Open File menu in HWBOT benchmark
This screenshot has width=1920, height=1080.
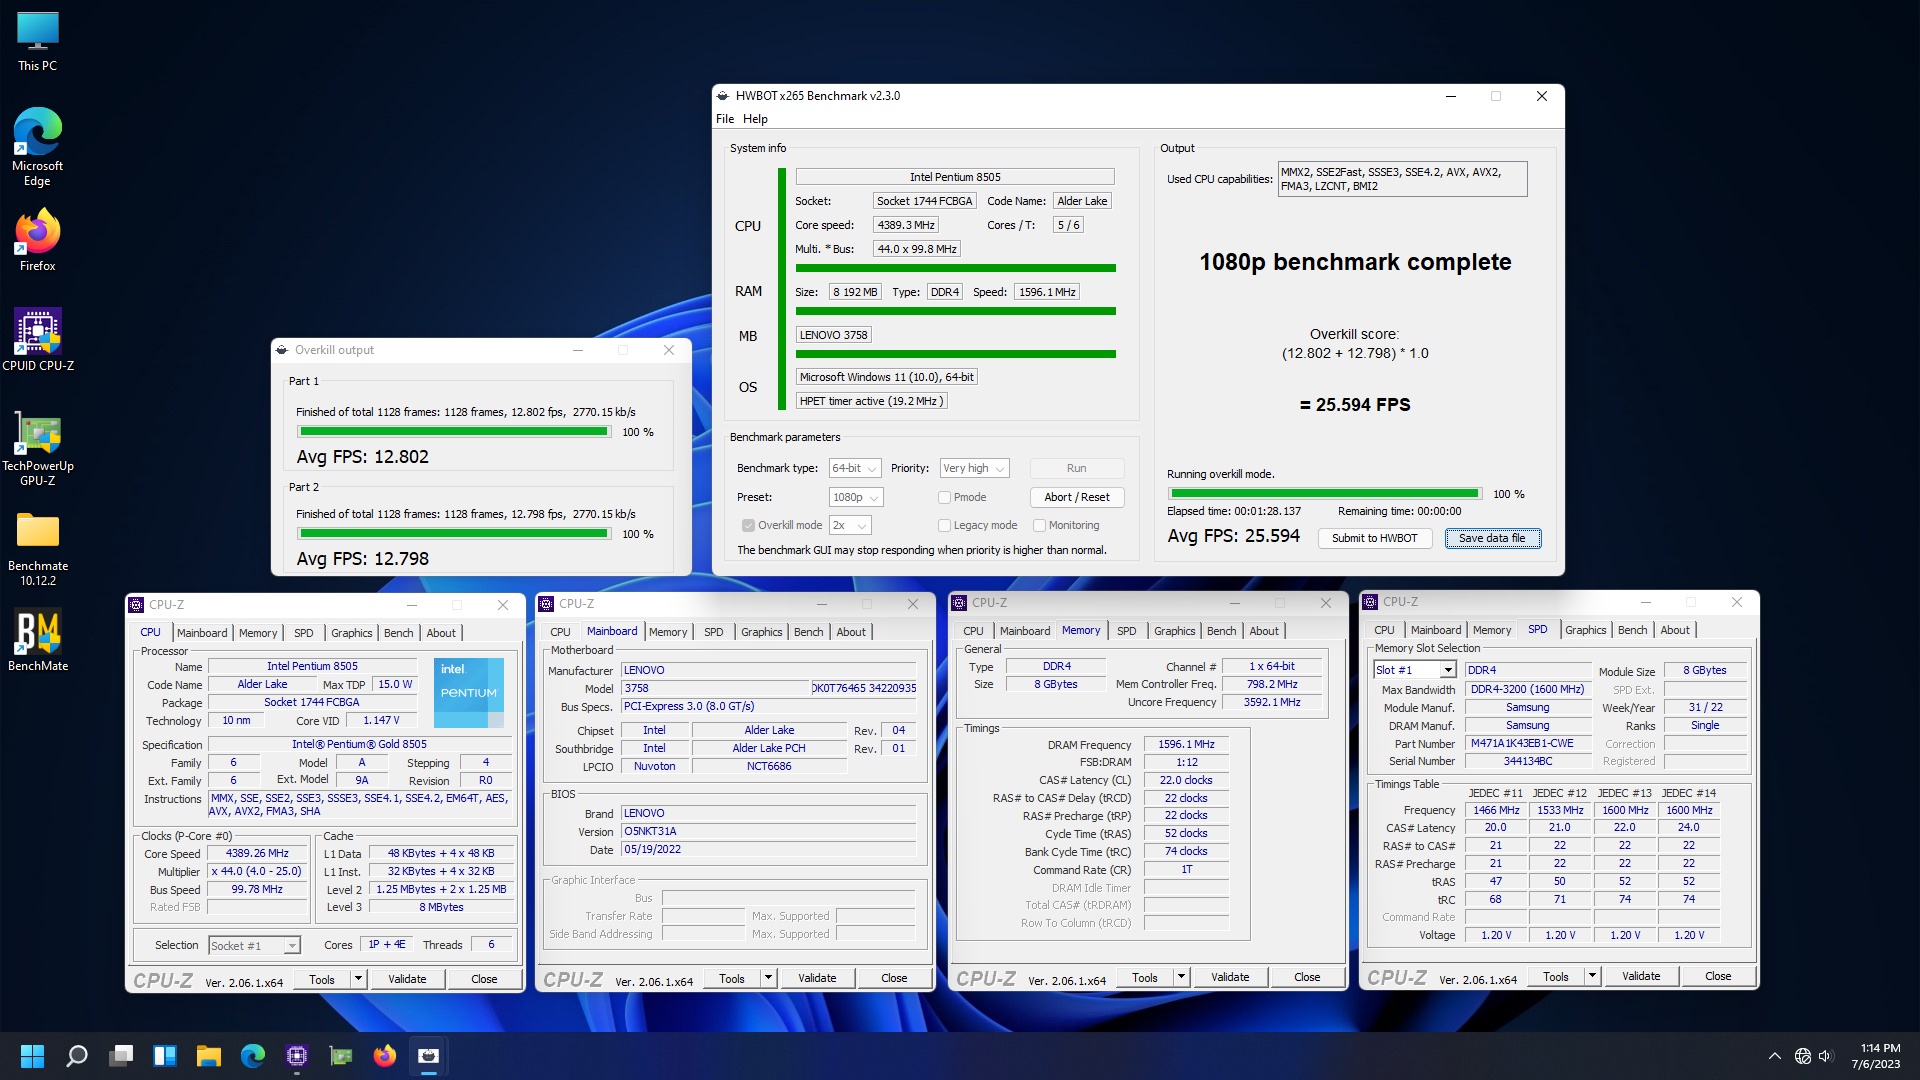click(x=725, y=119)
